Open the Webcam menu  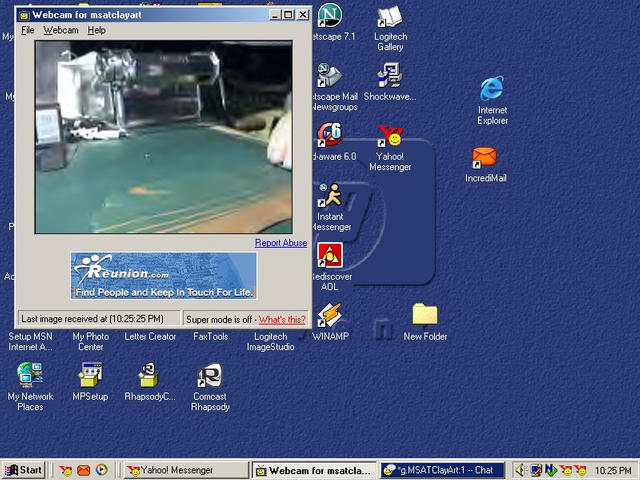click(61, 30)
